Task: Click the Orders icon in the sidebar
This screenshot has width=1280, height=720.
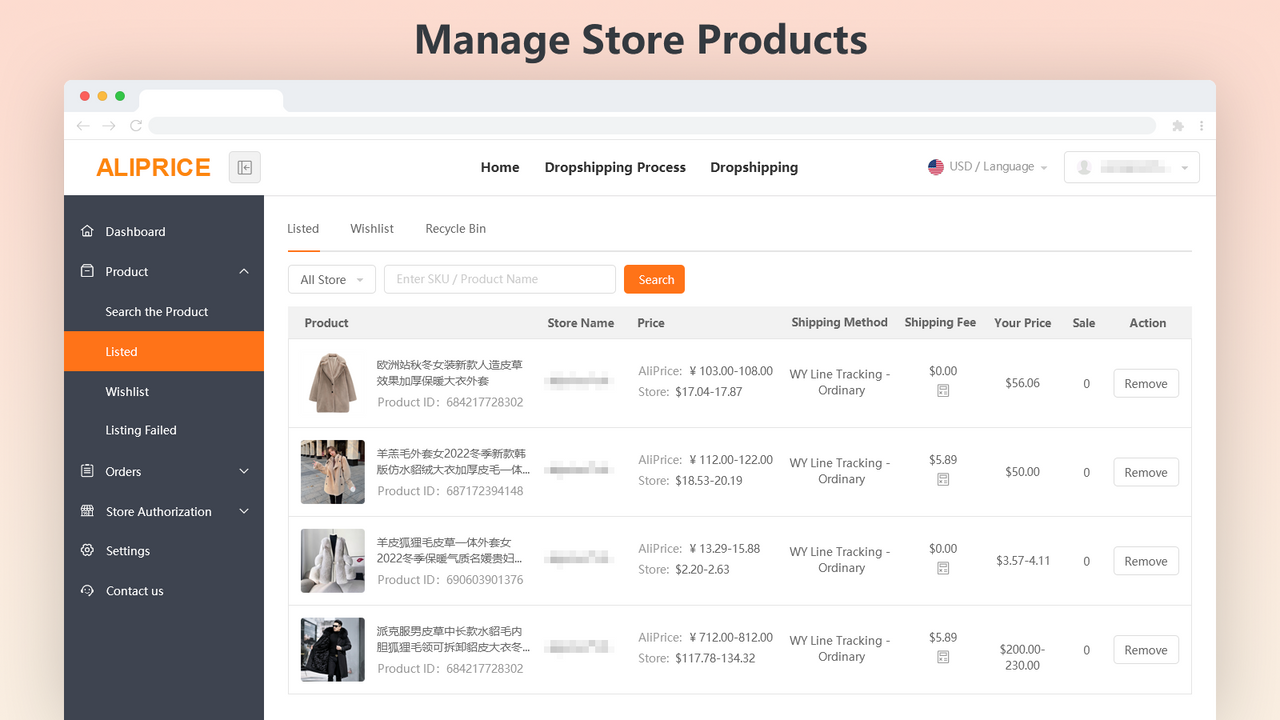Action: pyautogui.click(x=88, y=471)
